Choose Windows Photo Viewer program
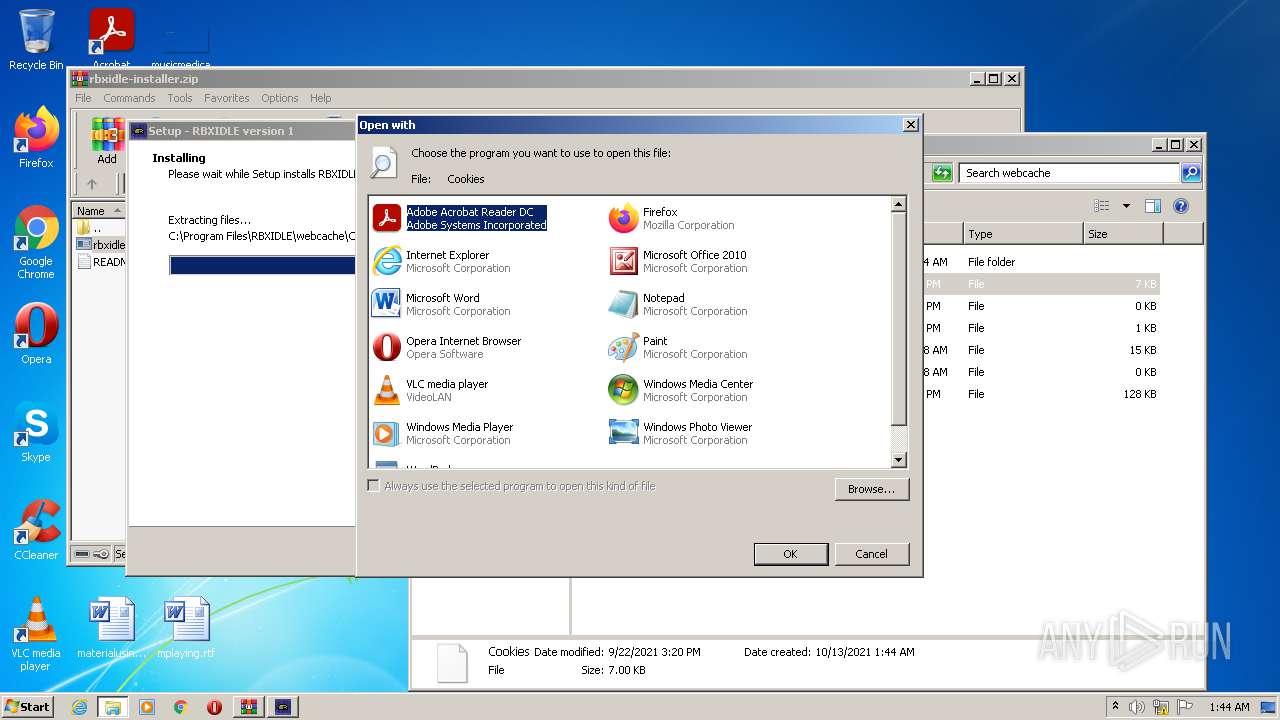The image size is (1280, 720). (x=681, y=433)
